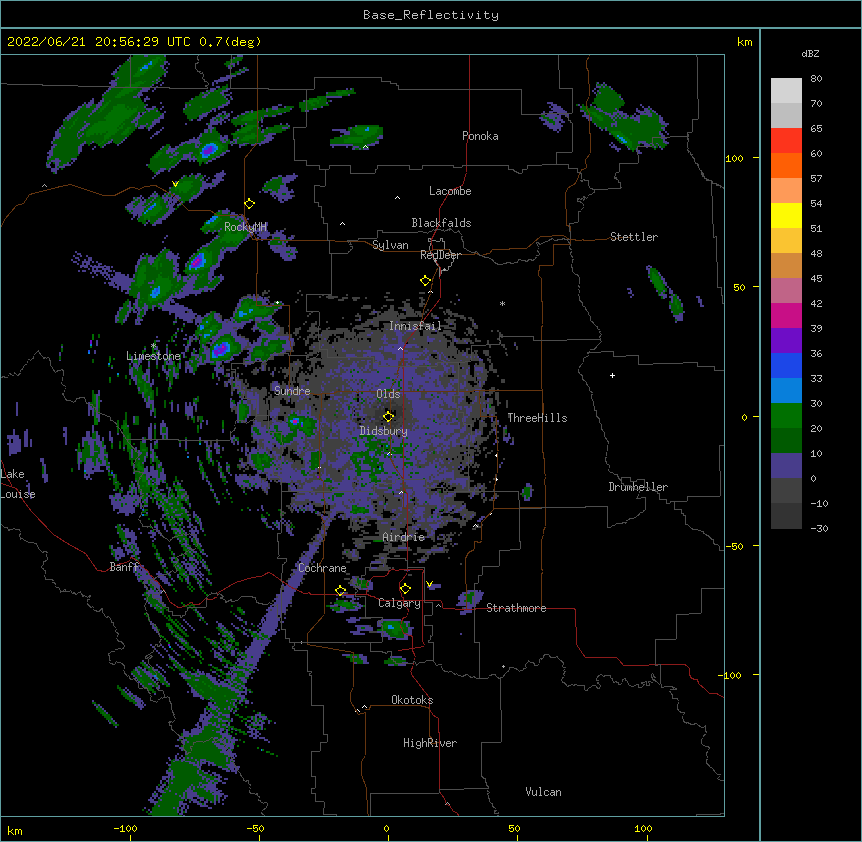The height and width of the screenshot is (842, 862).
Task: Click the yellow diamond marker near RockyMH
Action: pos(250,204)
